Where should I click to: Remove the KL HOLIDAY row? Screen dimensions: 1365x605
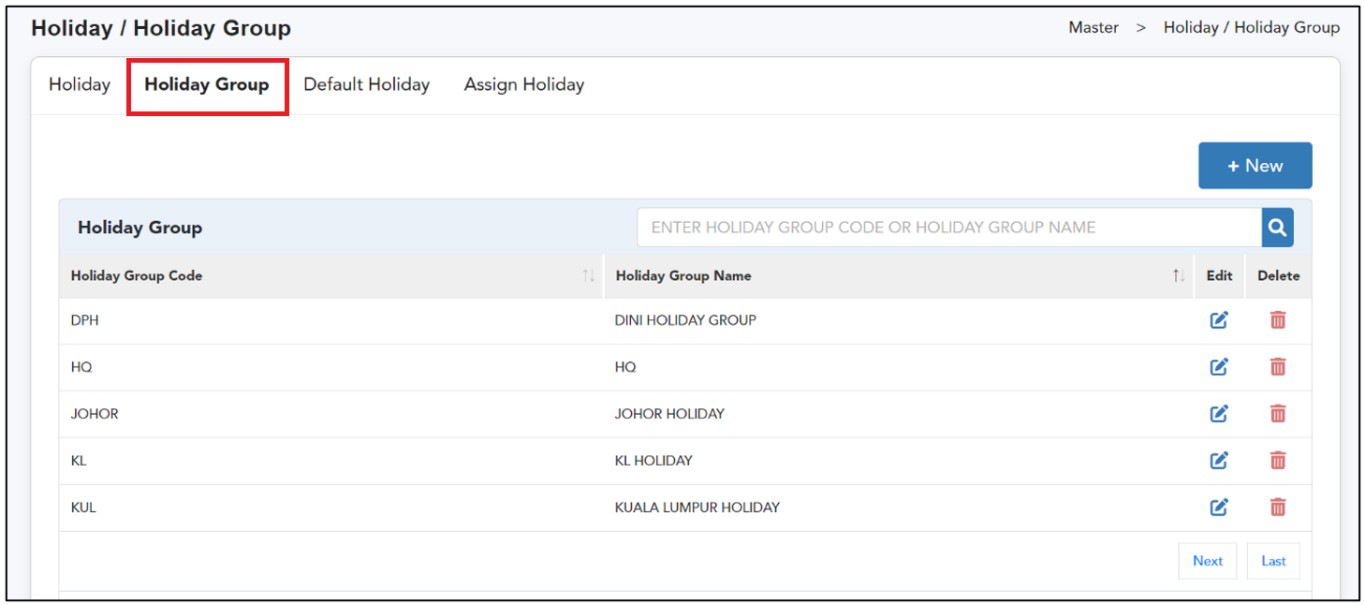click(x=1277, y=460)
